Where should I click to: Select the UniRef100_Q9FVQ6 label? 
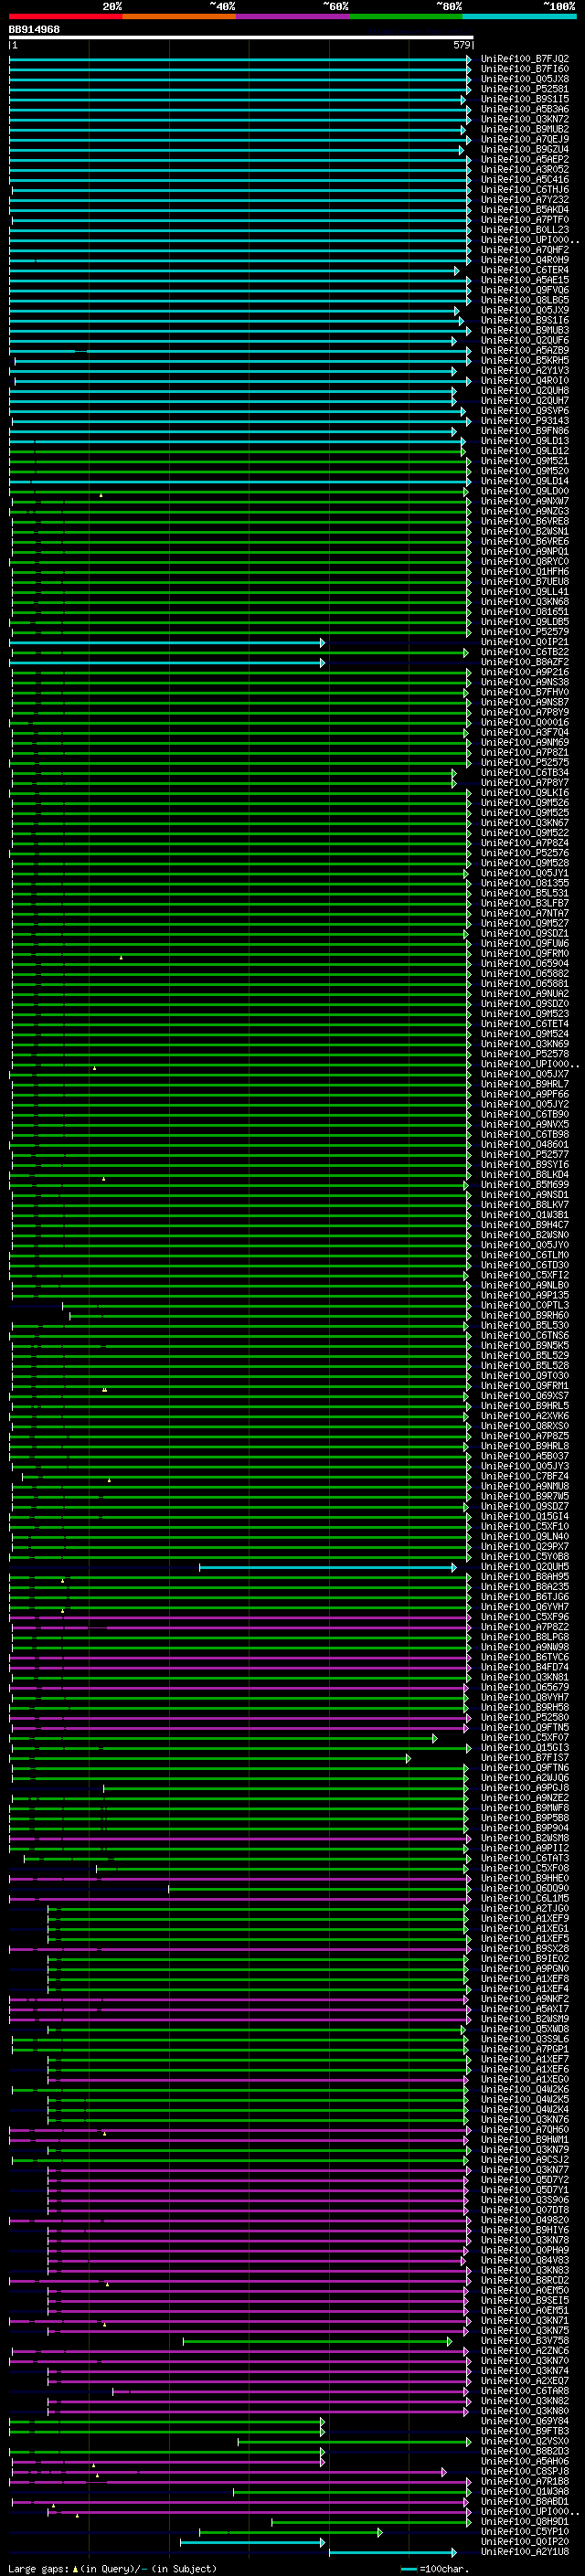click(525, 290)
